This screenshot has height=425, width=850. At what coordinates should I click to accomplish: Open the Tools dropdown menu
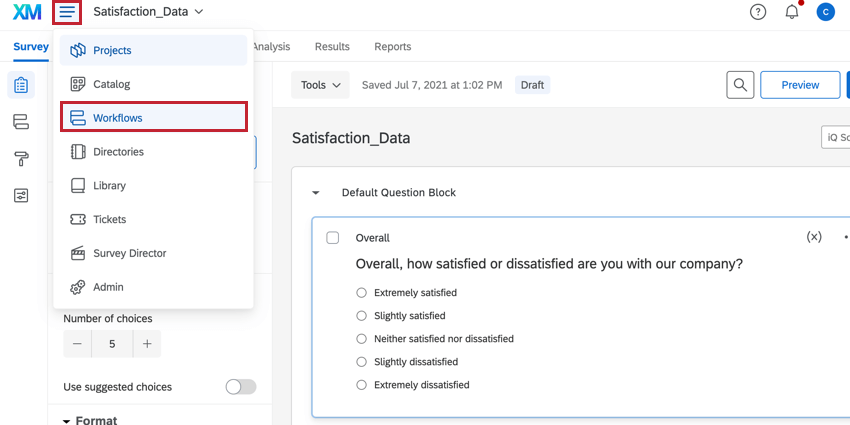(x=320, y=85)
